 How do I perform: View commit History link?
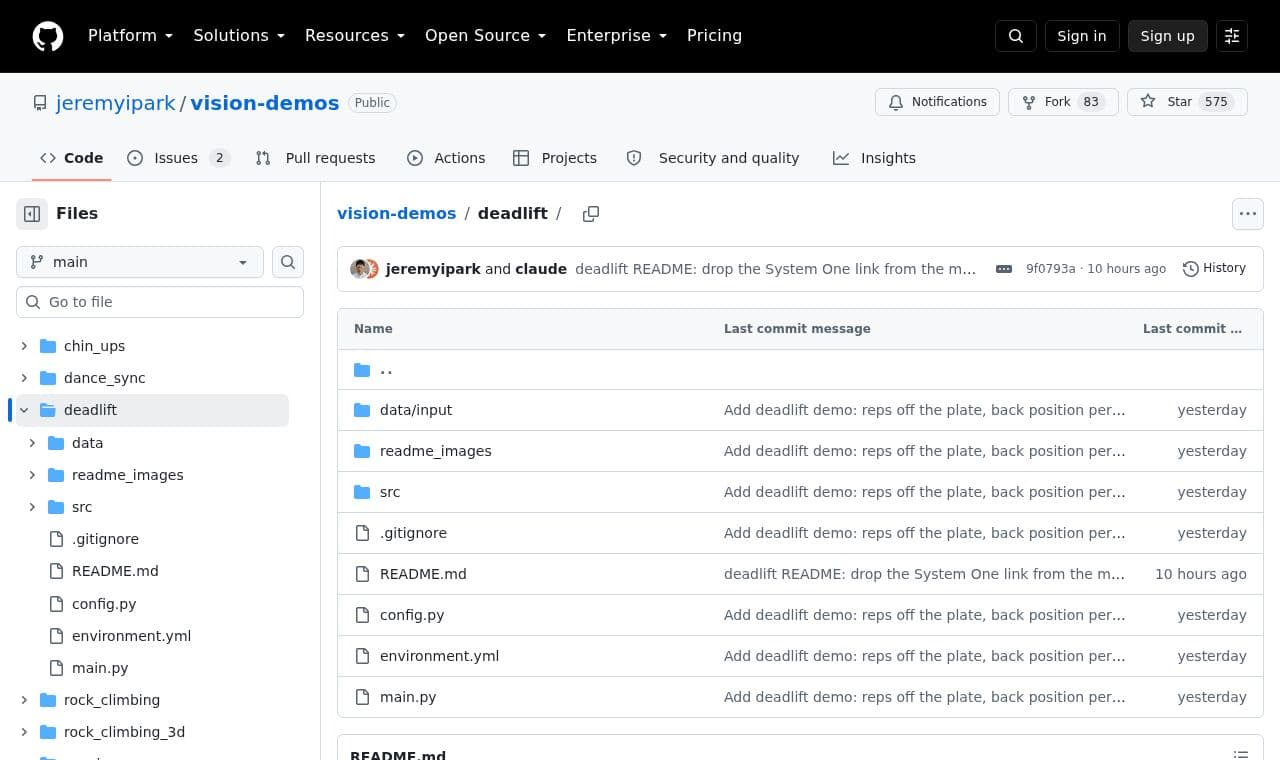click(1214, 268)
